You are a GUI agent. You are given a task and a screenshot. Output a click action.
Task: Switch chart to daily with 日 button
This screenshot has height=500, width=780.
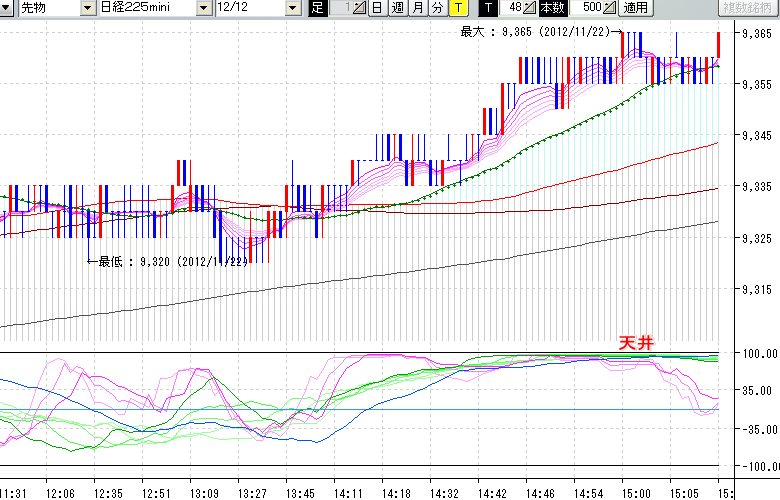377,8
